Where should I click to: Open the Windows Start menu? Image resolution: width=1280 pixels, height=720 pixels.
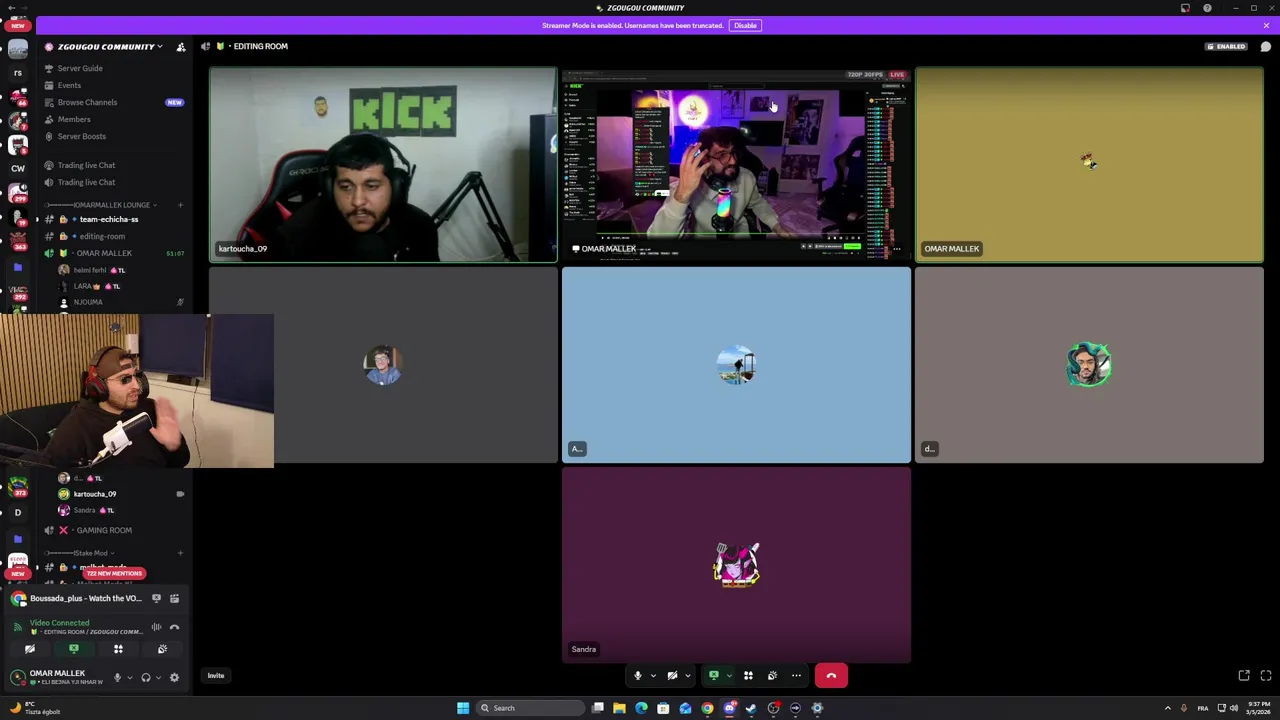click(x=463, y=708)
